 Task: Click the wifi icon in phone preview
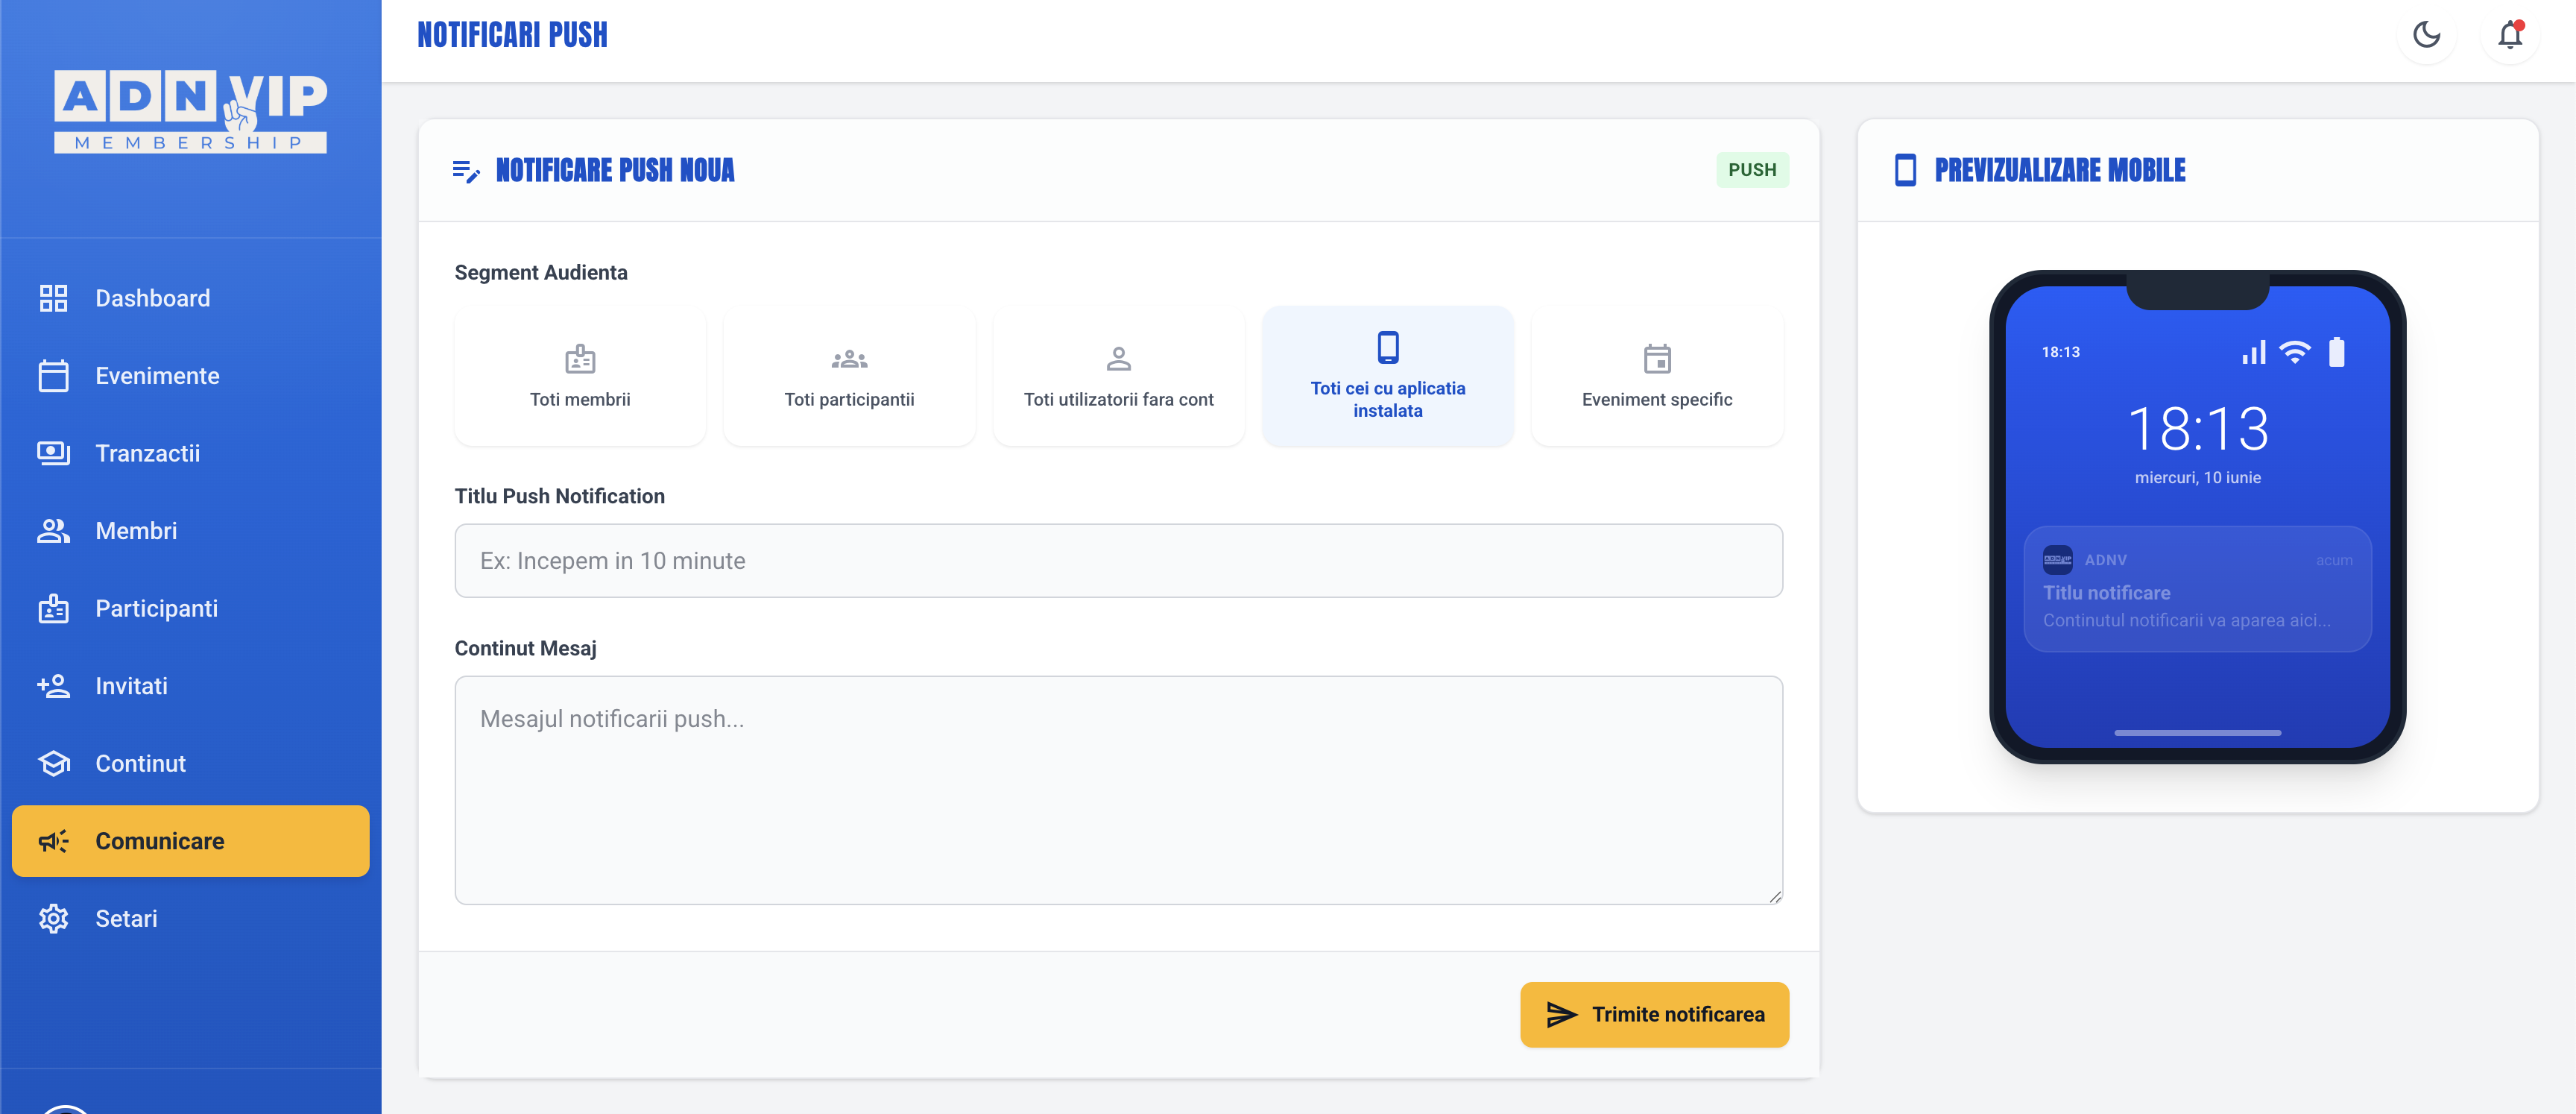(2294, 352)
